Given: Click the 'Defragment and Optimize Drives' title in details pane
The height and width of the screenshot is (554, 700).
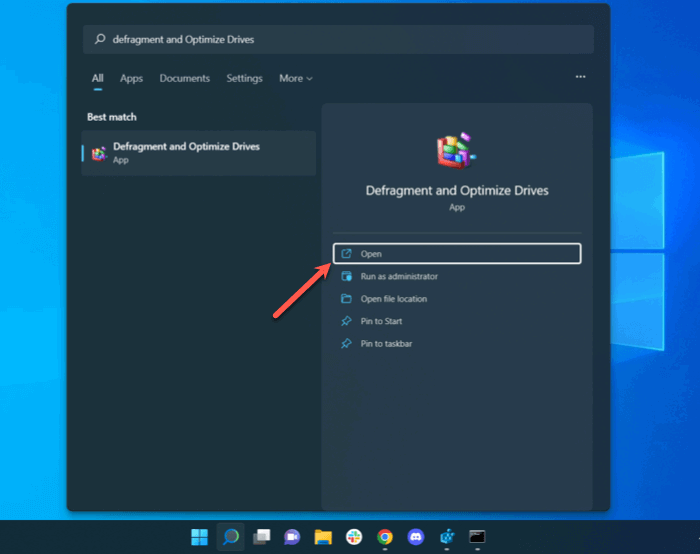Looking at the screenshot, I should coord(457,191).
